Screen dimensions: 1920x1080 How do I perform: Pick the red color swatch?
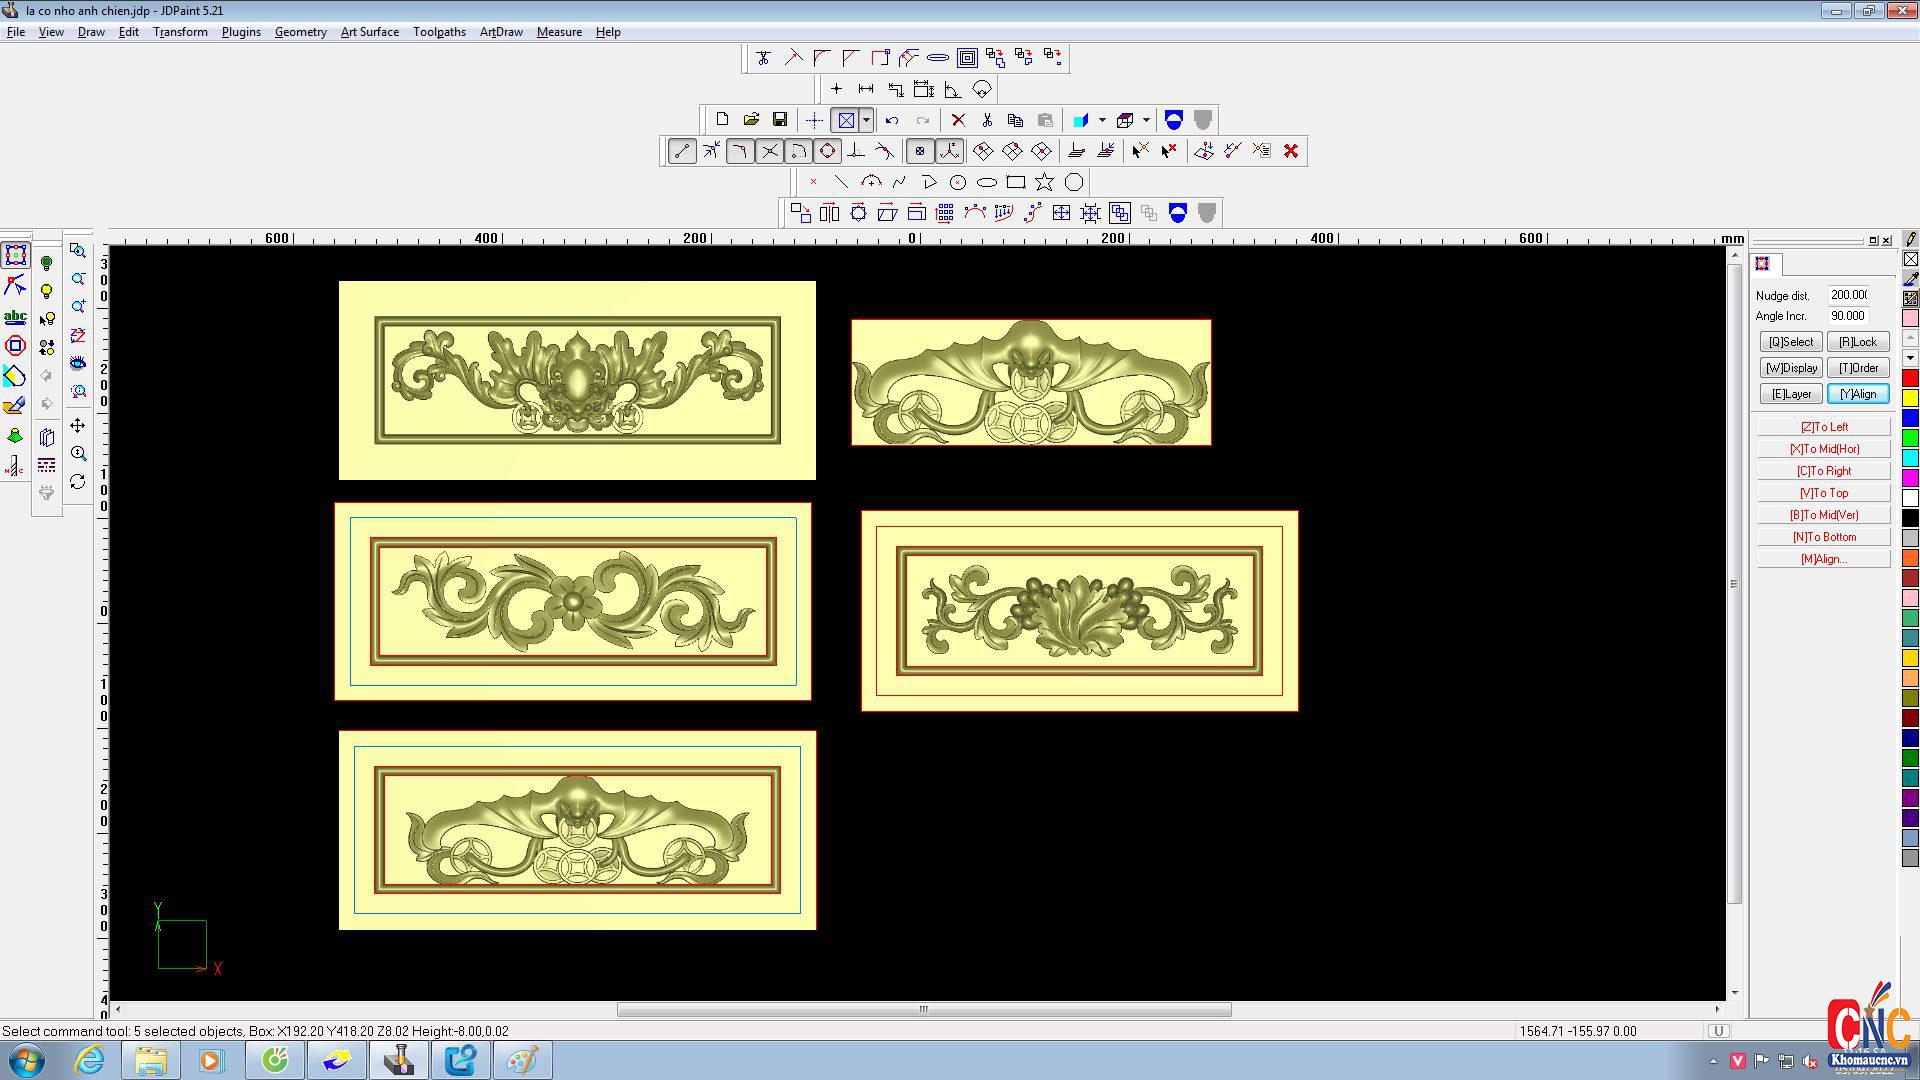(1910, 378)
